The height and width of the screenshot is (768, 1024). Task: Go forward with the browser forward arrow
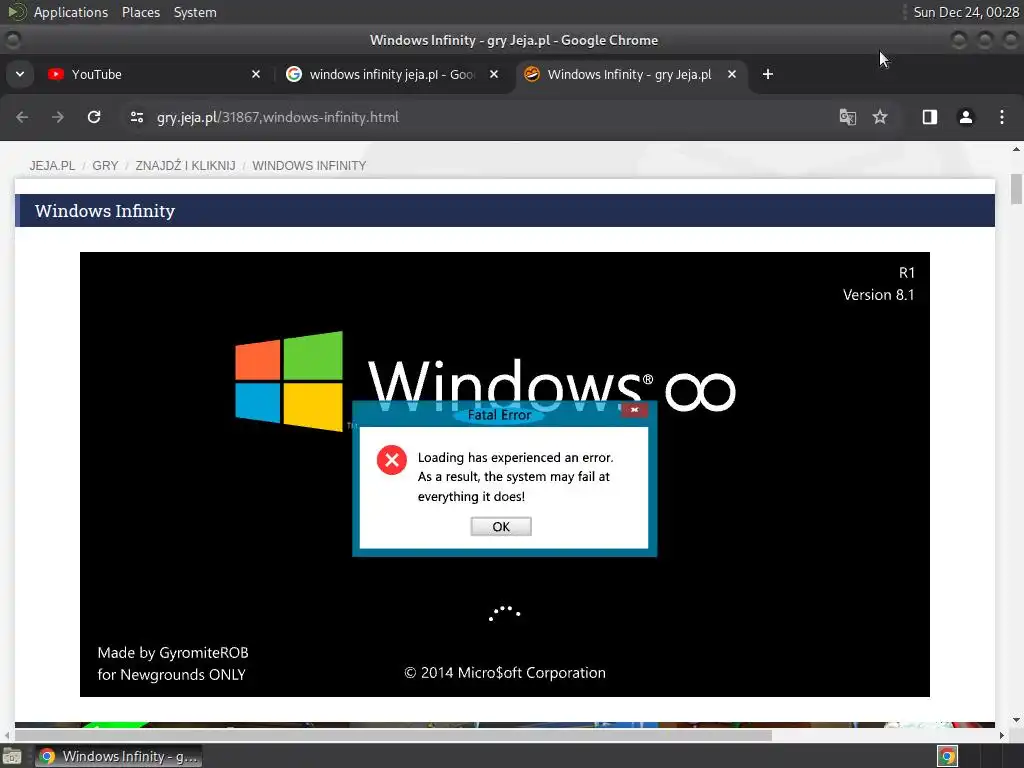coord(58,117)
